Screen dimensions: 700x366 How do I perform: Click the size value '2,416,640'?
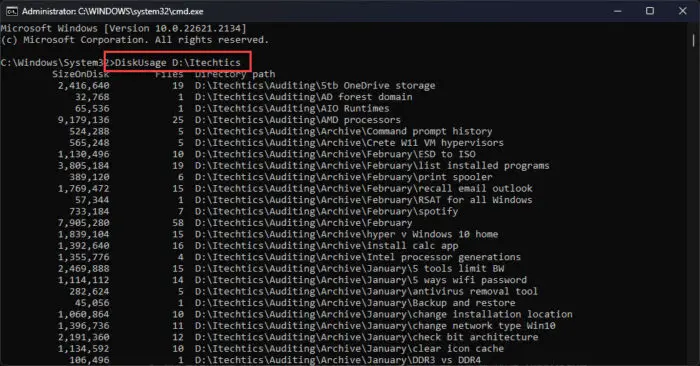[83, 85]
